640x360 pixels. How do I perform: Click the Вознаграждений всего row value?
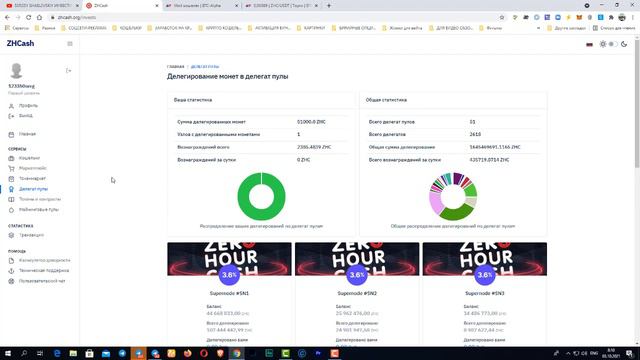pos(314,147)
